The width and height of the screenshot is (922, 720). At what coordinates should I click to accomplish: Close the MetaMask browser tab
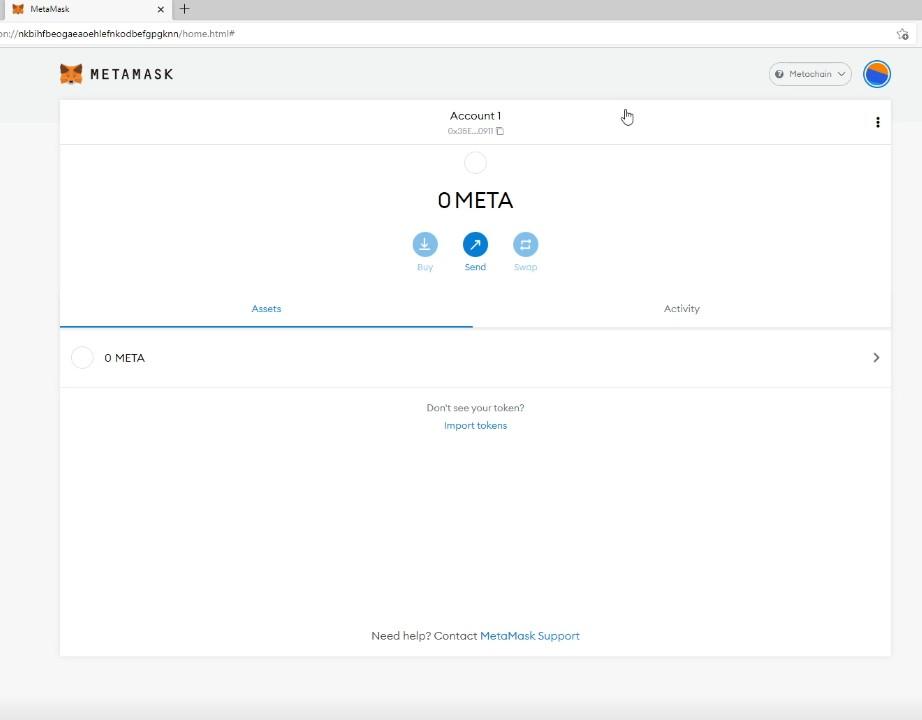161,9
